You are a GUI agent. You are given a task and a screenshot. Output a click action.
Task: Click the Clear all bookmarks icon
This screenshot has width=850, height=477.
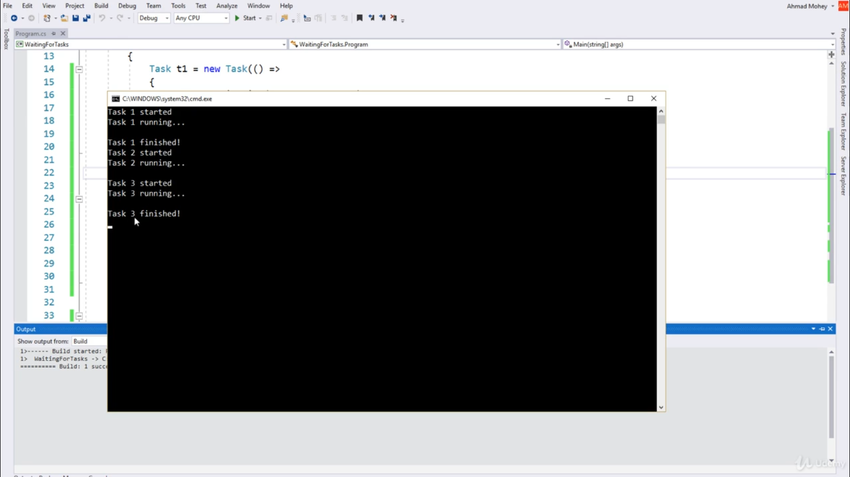pos(394,18)
